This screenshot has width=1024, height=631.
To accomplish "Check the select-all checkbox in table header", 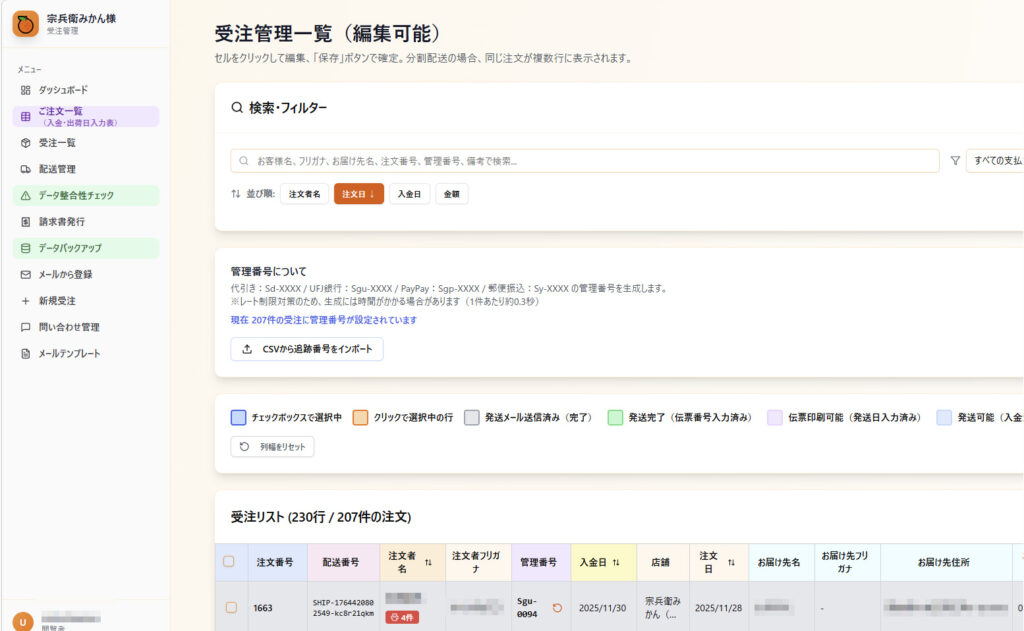I will tap(231, 562).
